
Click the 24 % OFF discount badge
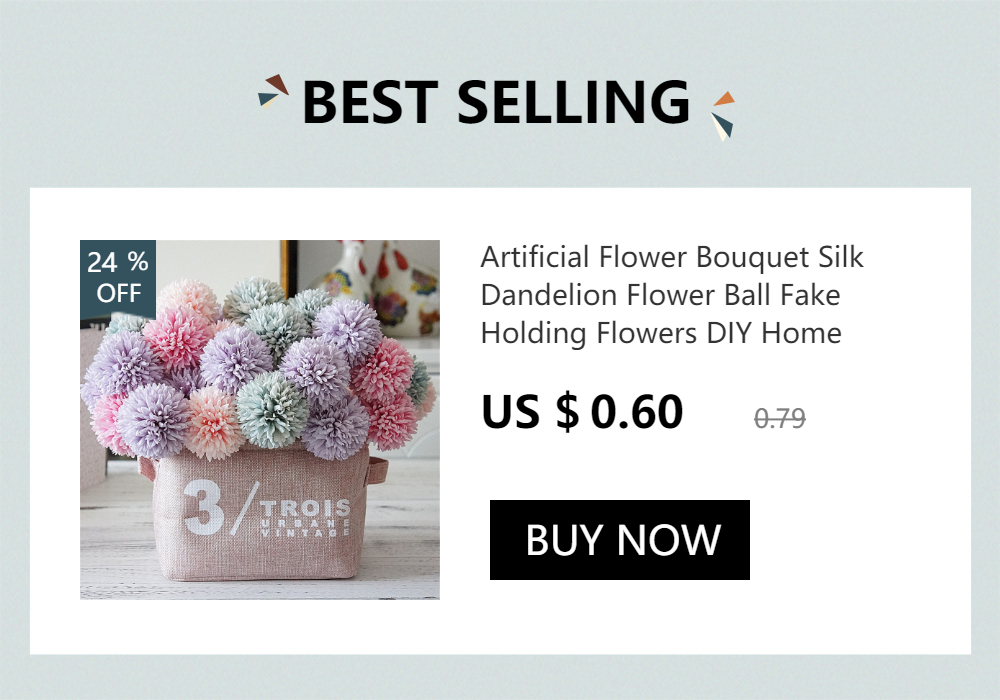[x=118, y=278]
